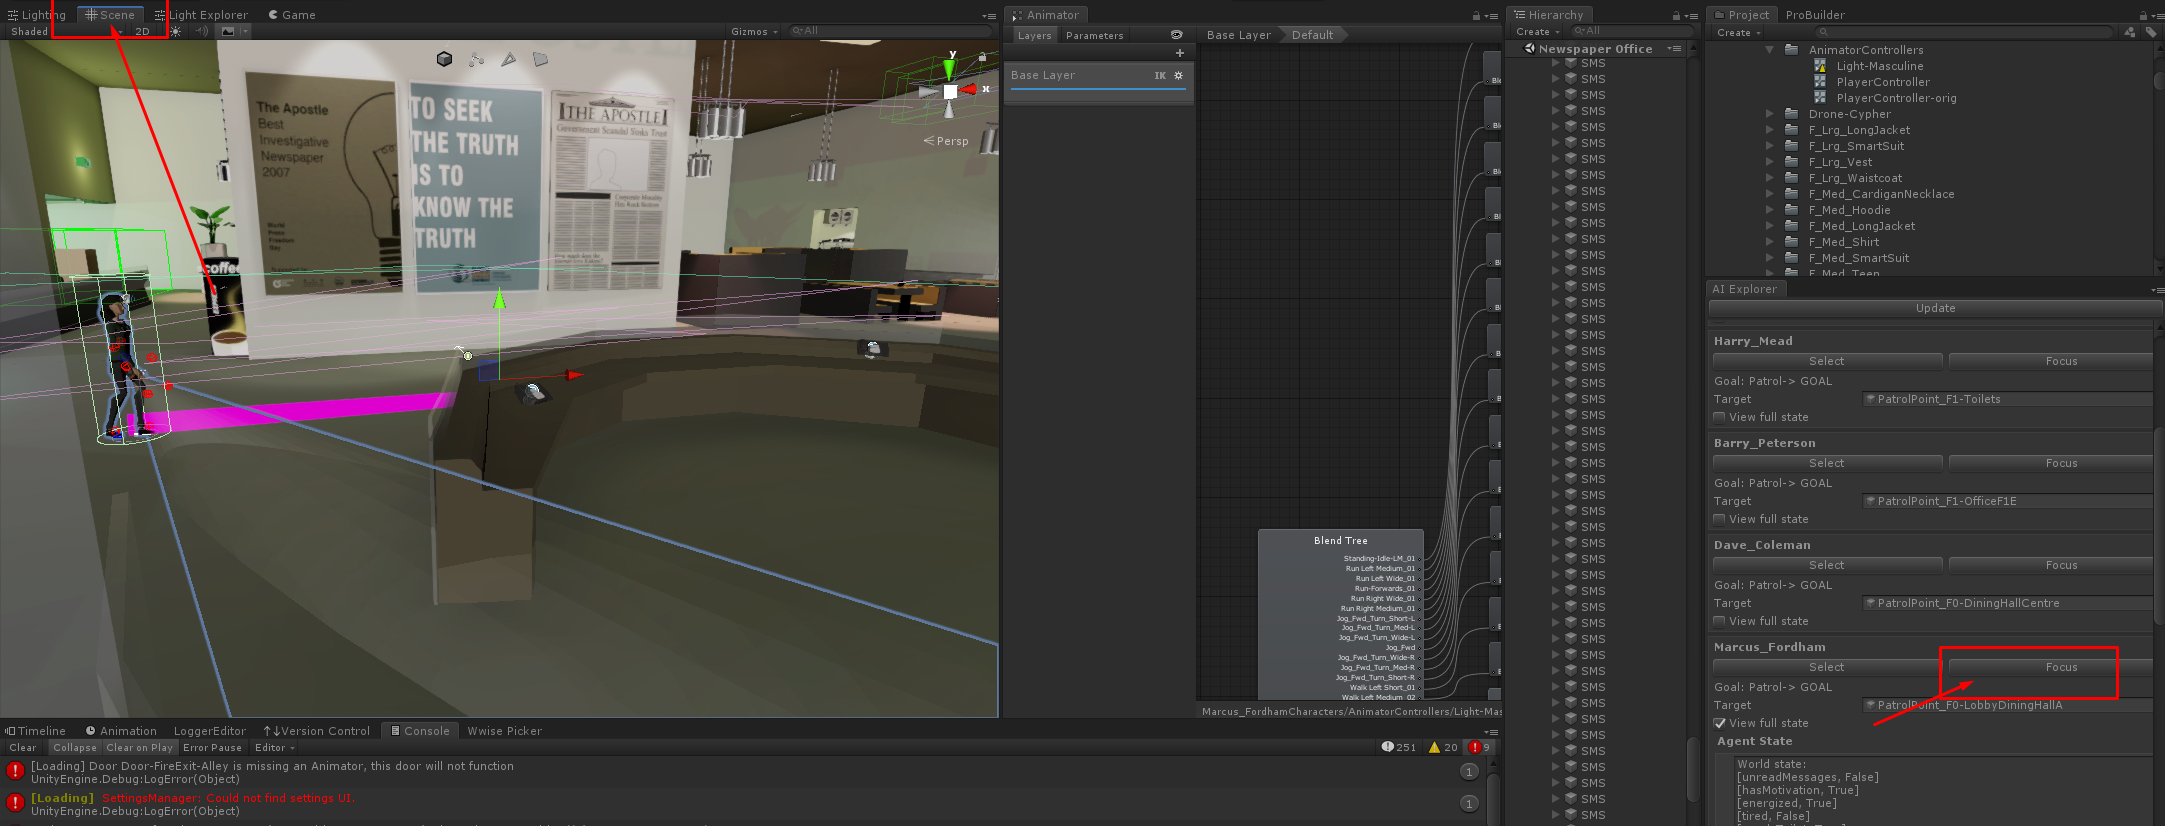Click Select button for Dave_Coleman
Image resolution: width=2165 pixels, height=826 pixels.
coord(1827,565)
